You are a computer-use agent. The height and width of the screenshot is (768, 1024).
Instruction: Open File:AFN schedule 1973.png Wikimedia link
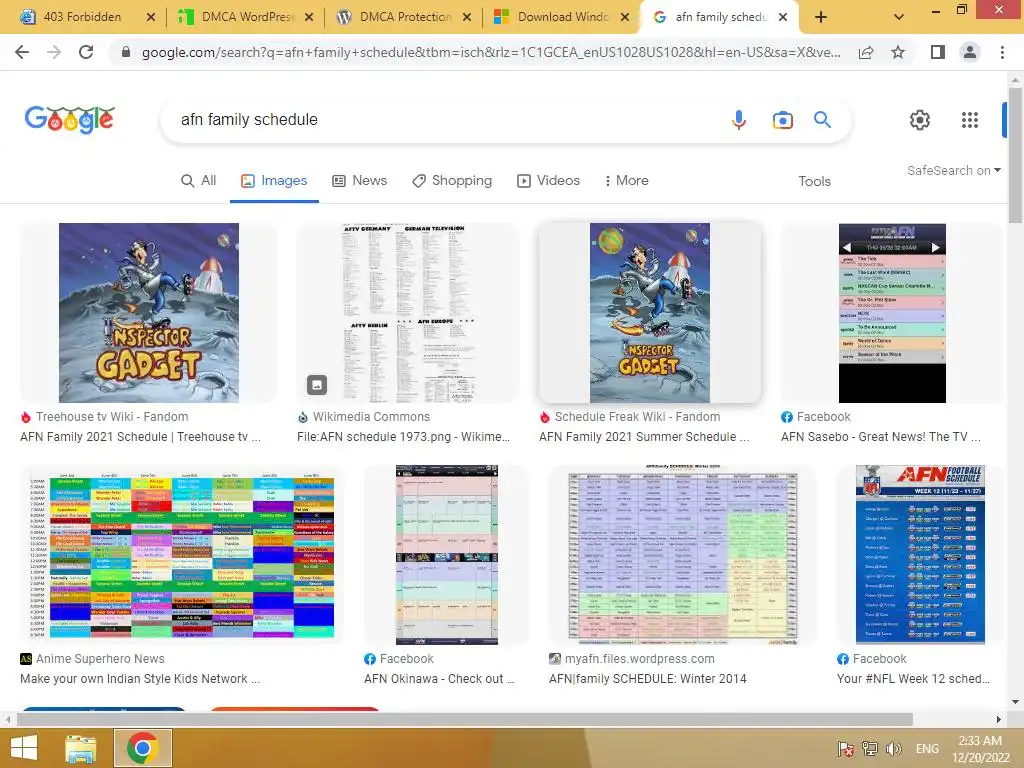coord(404,437)
